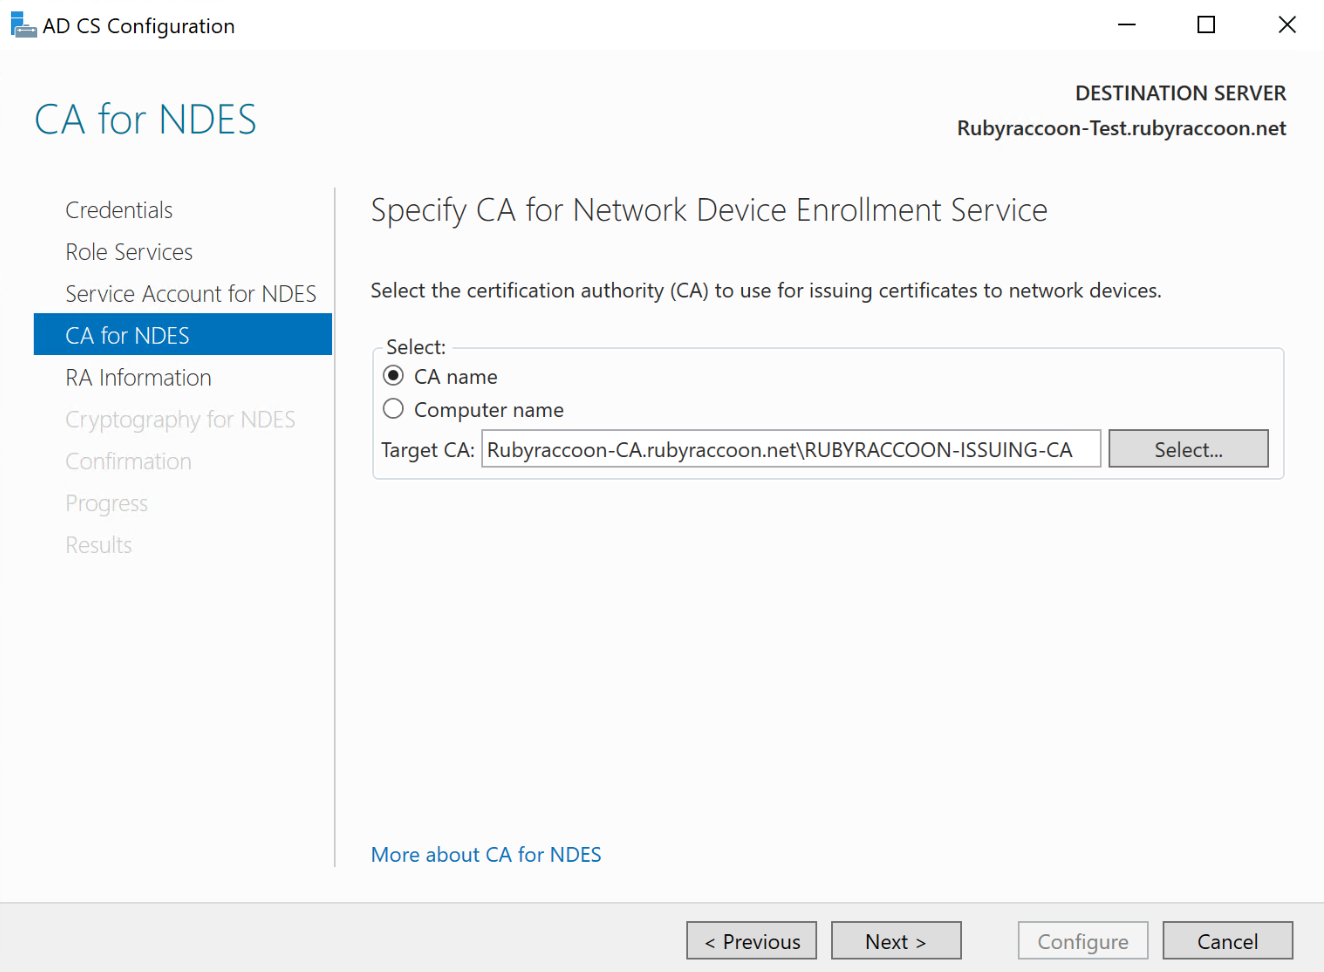Screen dimensions: 1324x972
Task: Open the Role Services step
Action: [129, 252]
